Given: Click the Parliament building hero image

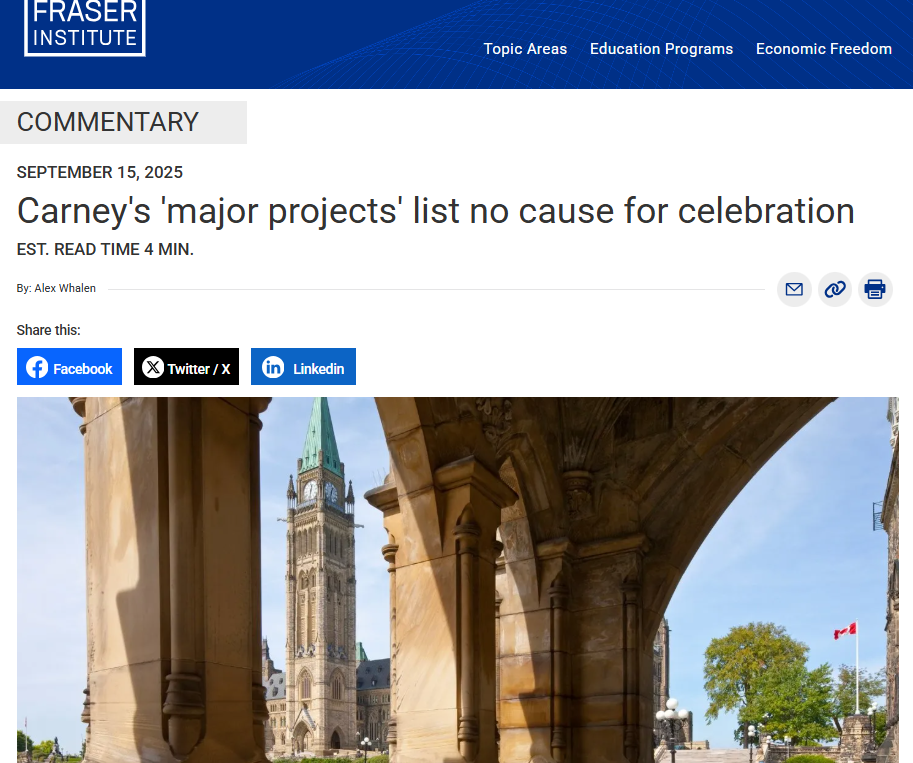Looking at the screenshot, I should point(456,580).
